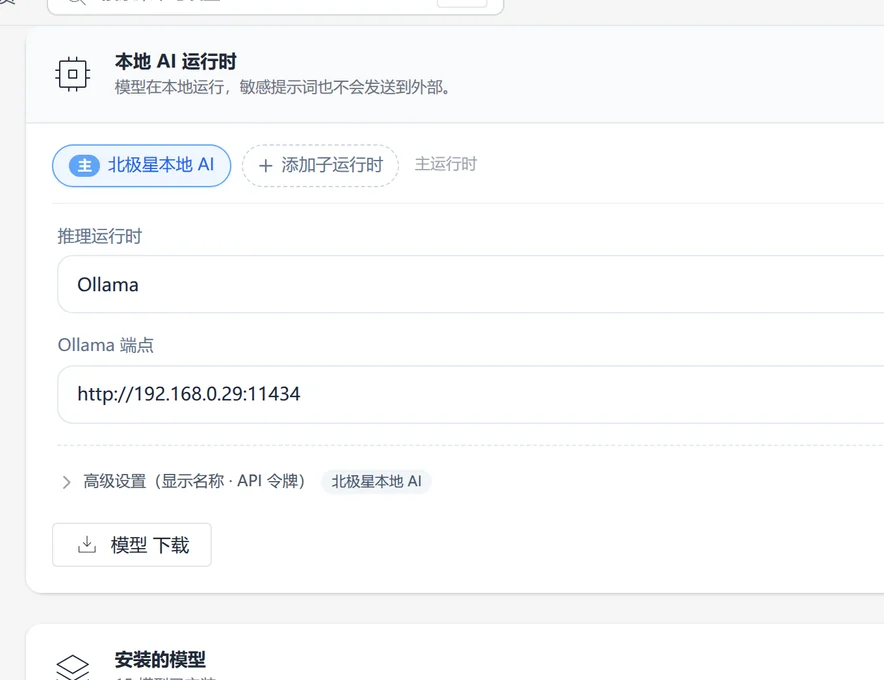Click the chip icon beside 本地 AI 运行时
The height and width of the screenshot is (680, 884).
(73, 74)
